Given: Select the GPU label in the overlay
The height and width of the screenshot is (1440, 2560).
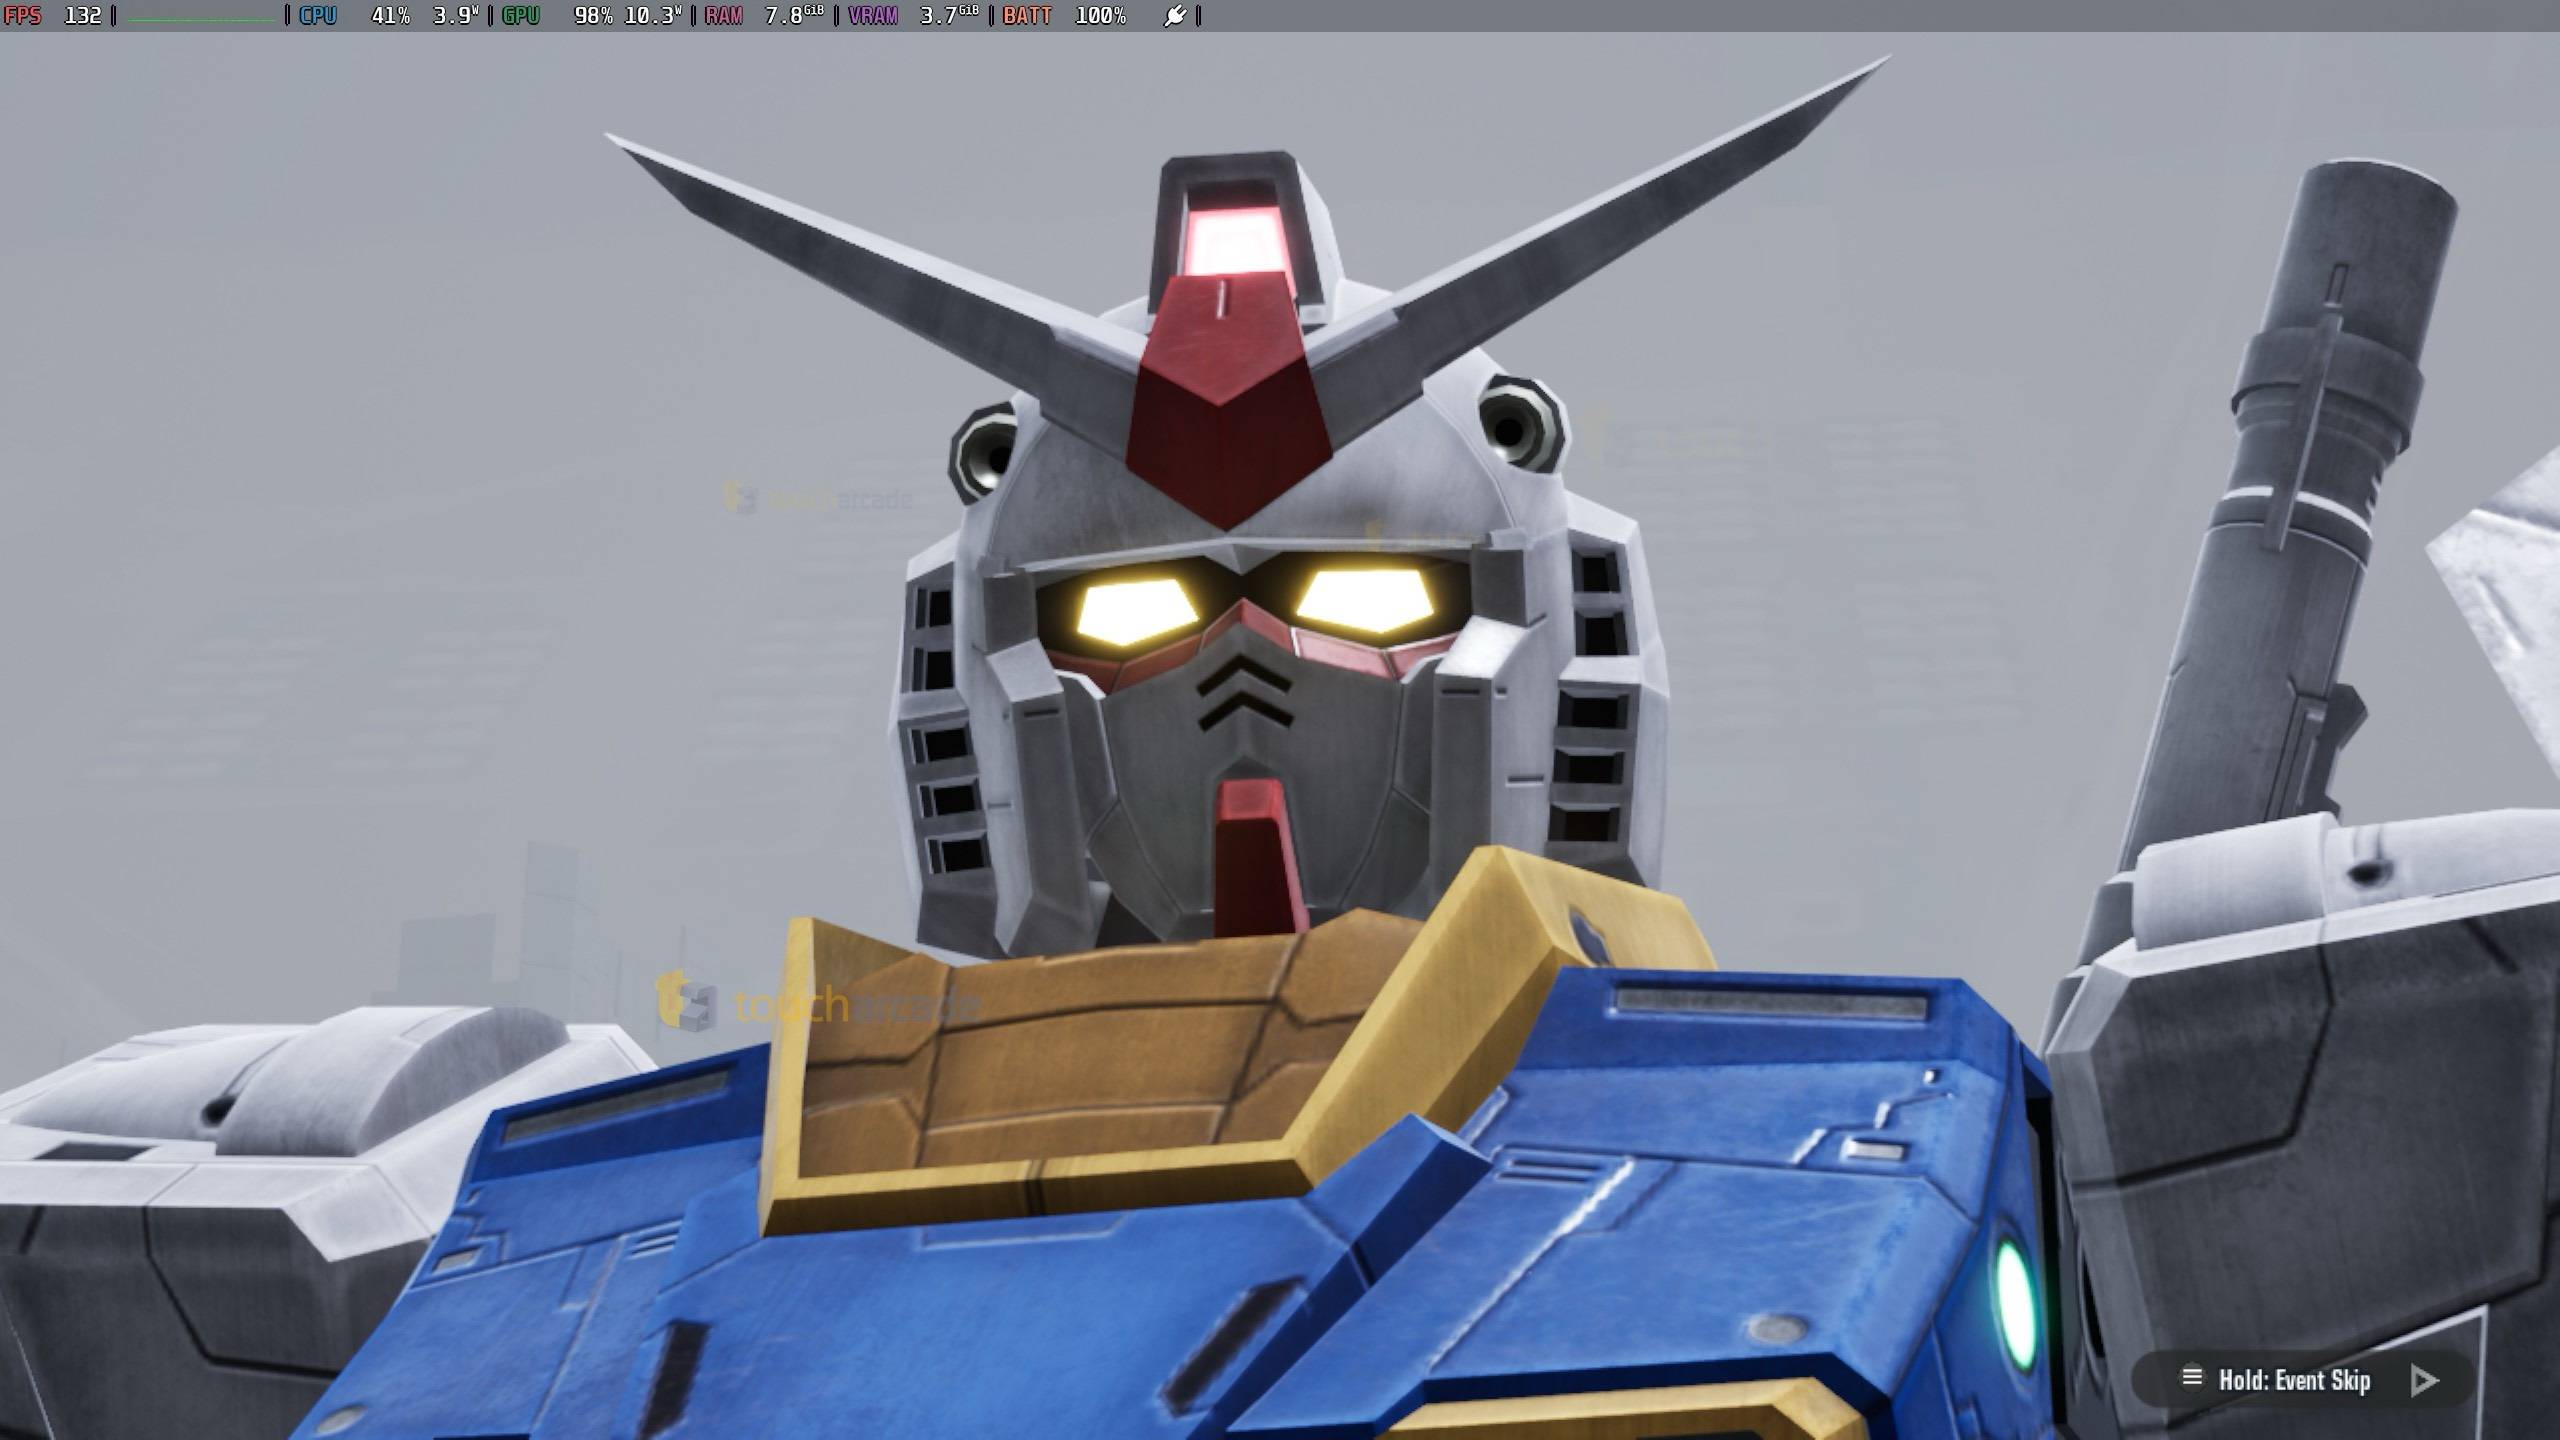Looking at the screenshot, I should coord(522,15).
